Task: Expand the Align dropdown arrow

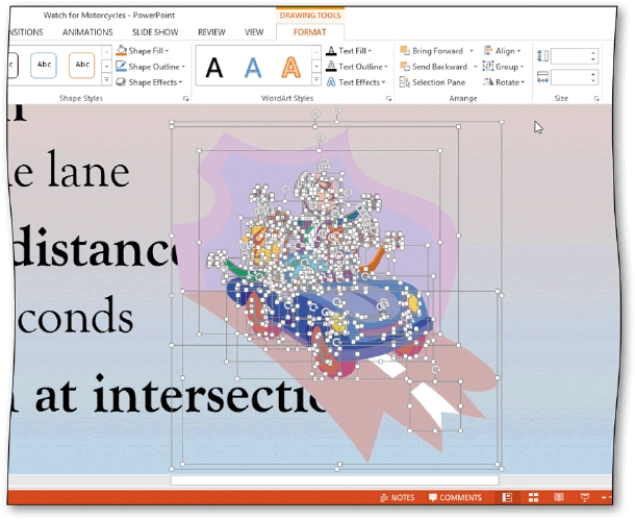Action: point(519,51)
